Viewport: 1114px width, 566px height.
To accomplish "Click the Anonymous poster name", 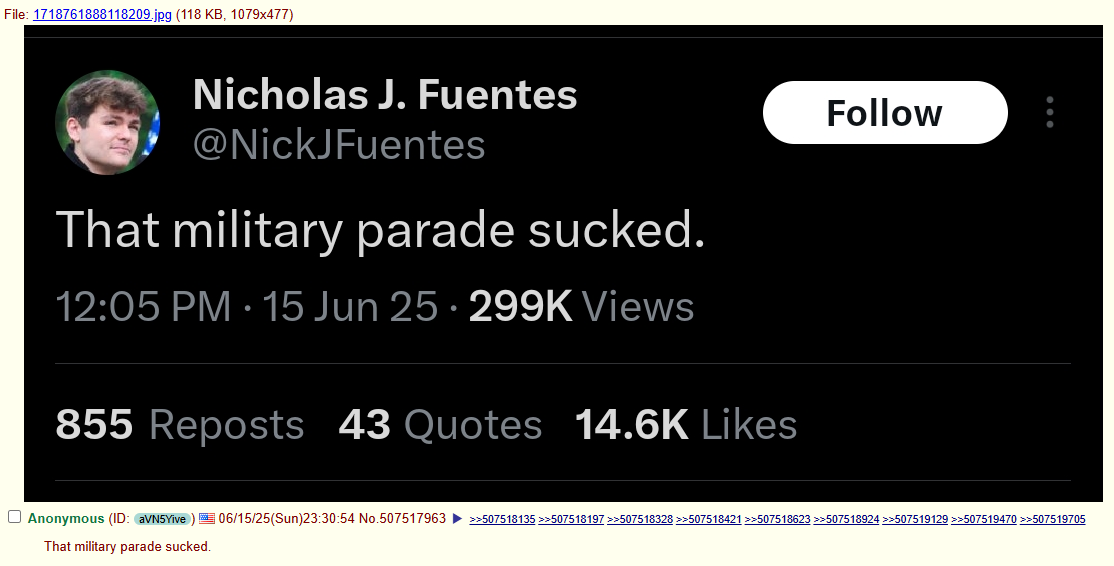I will tap(66, 519).
